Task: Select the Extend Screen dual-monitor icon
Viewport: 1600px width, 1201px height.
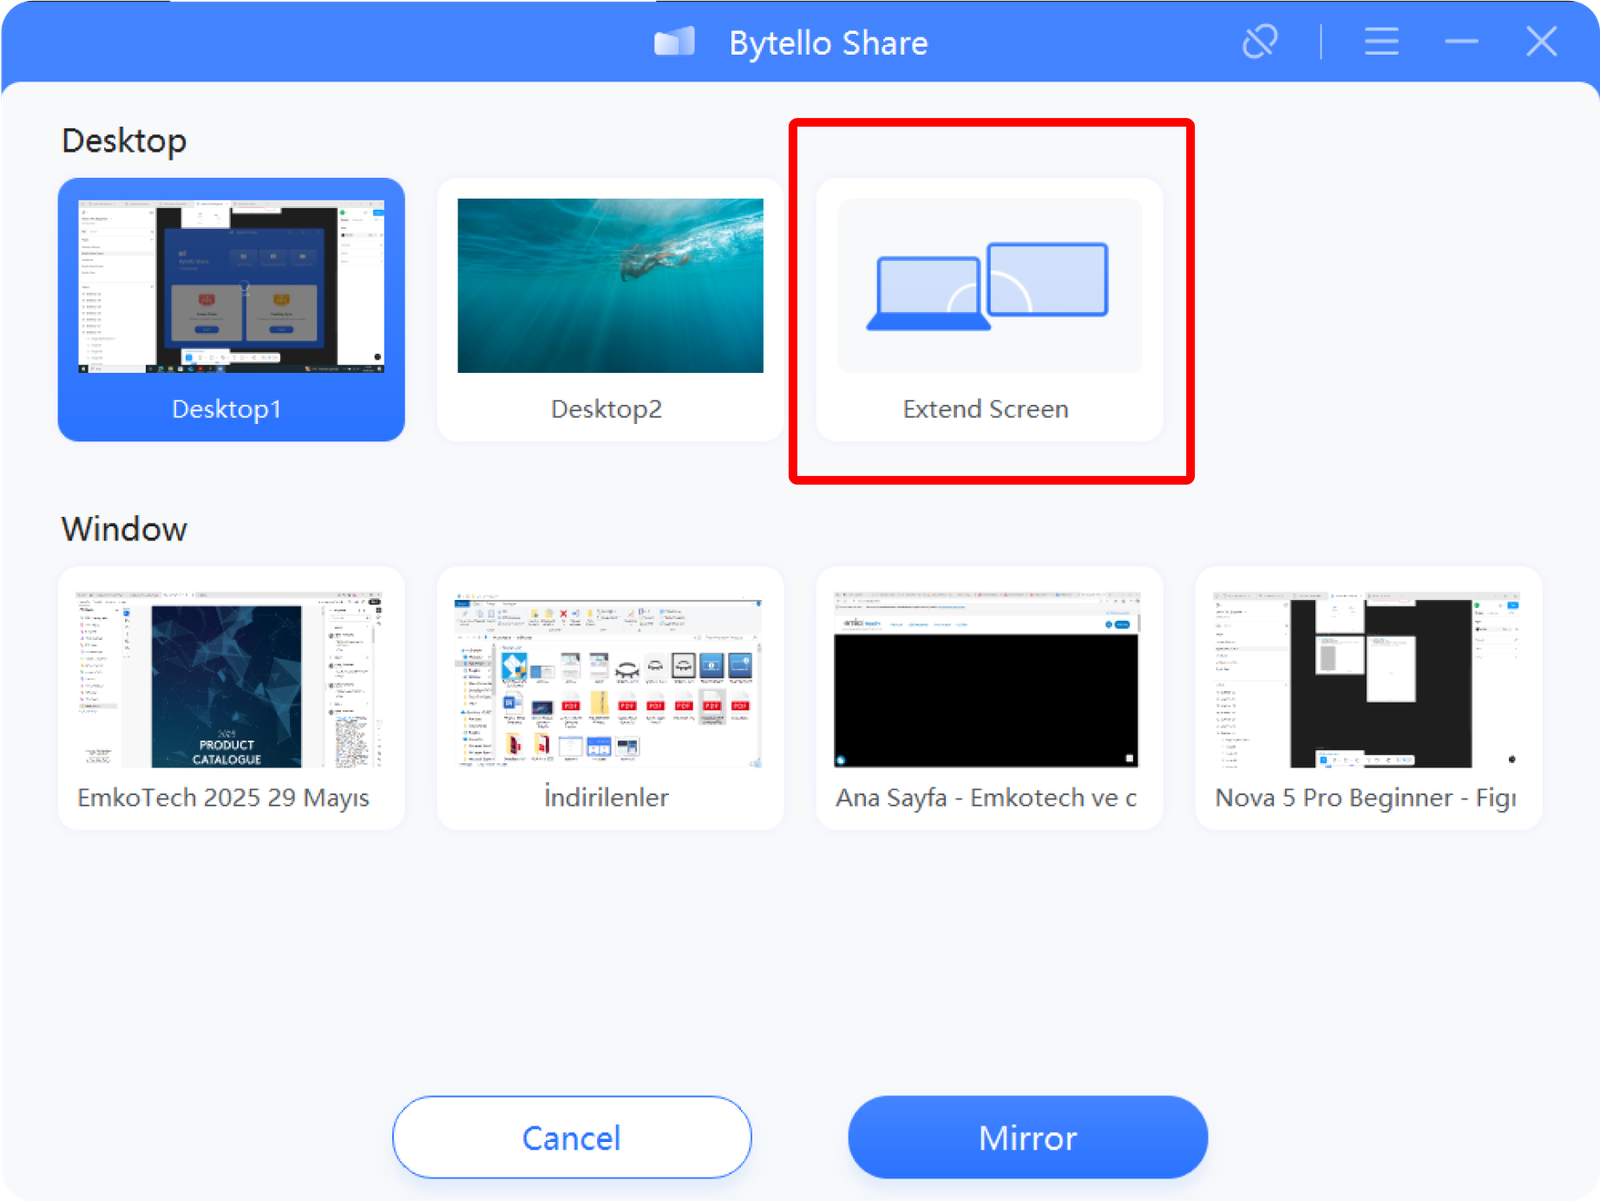Action: pyautogui.click(x=989, y=286)
